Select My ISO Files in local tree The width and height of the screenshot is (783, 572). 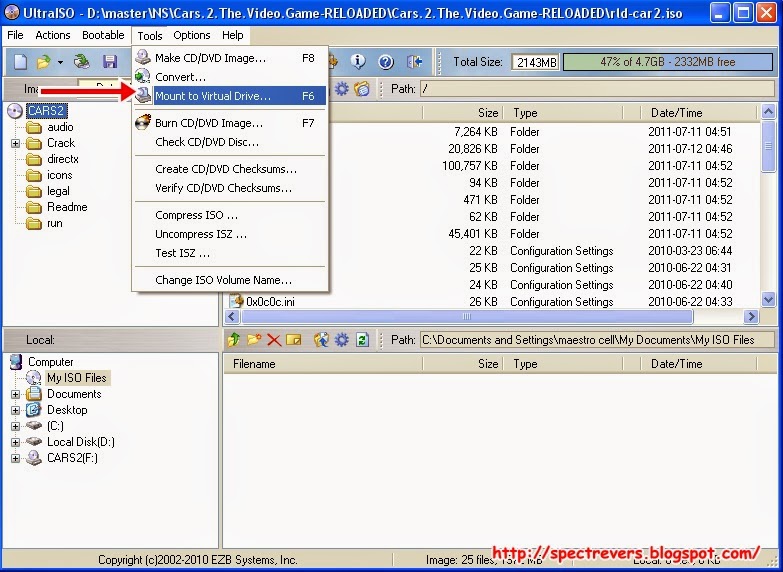click(x=76, y=378)
